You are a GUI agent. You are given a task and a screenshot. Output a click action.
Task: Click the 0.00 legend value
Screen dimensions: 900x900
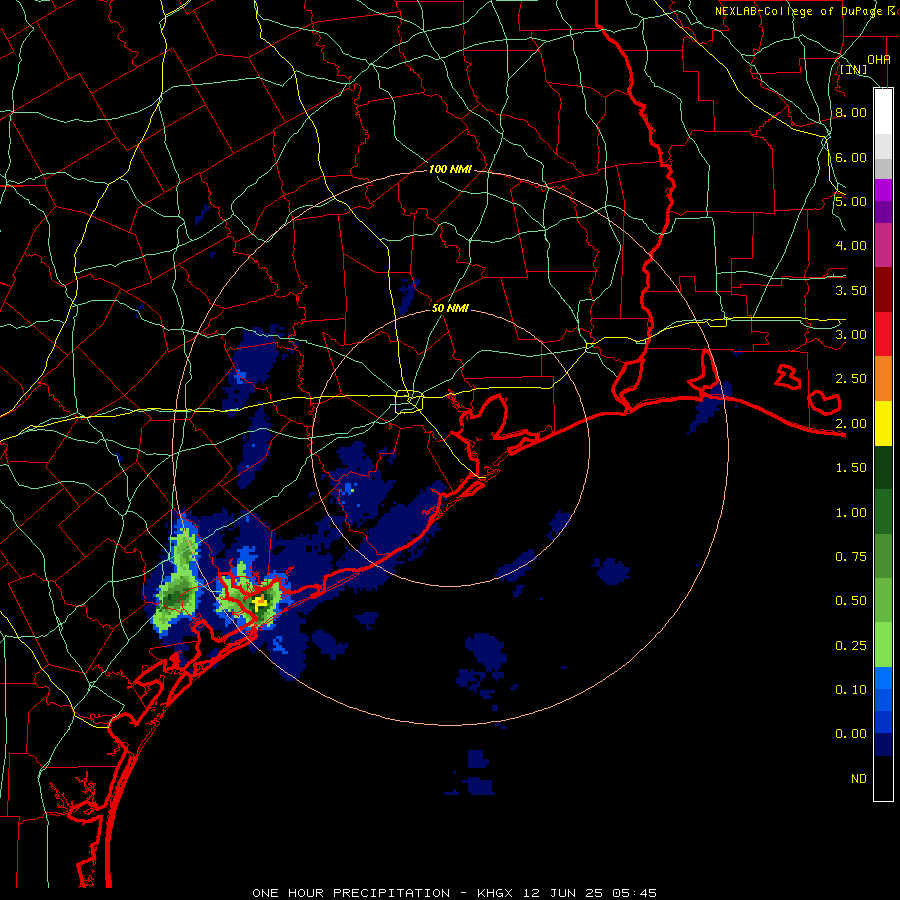(851, 734)
